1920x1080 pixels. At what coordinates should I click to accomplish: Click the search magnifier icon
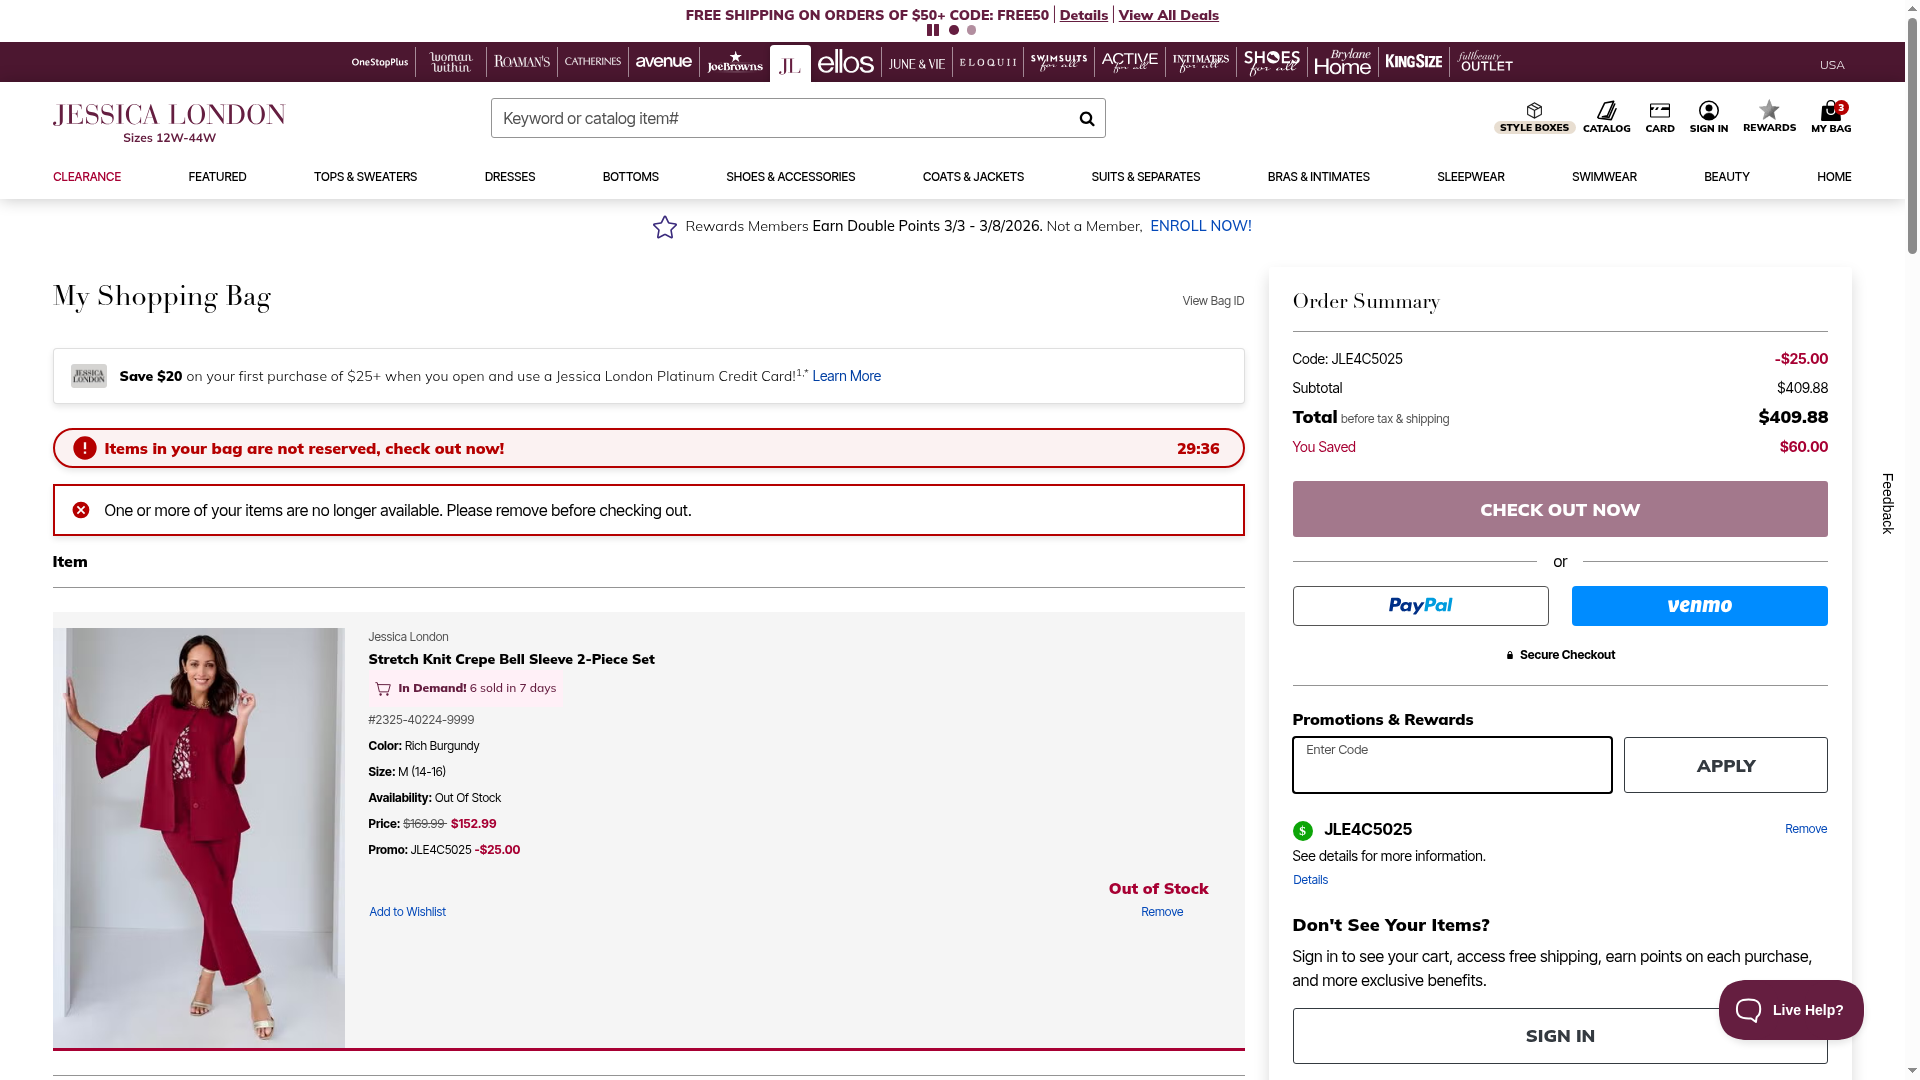tap(1087, 119)
